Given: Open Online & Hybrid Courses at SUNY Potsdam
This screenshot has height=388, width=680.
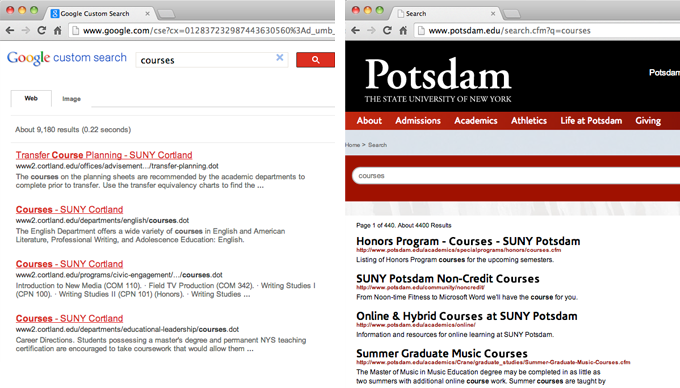Looking at the screenshot, I should point(467,316).
